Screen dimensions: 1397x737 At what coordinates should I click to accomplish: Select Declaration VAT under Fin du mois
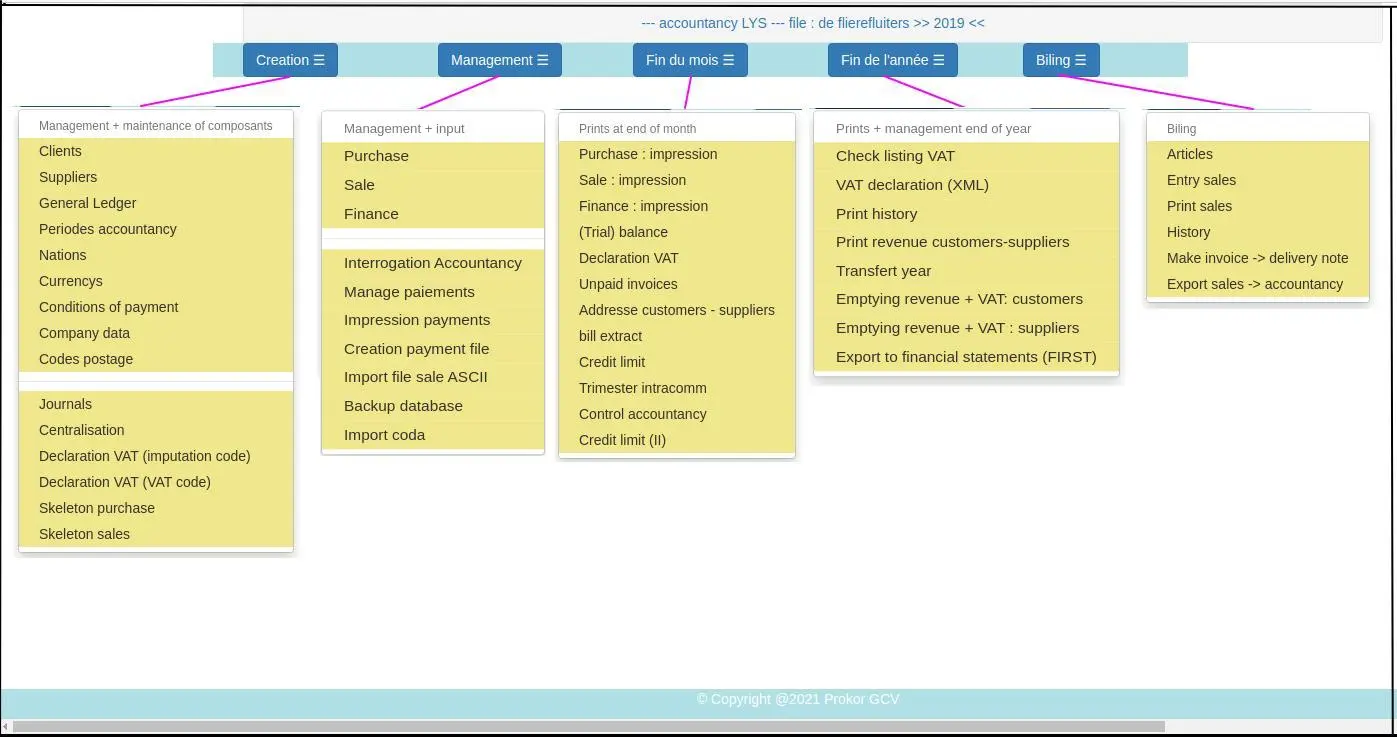coord(628,258)
